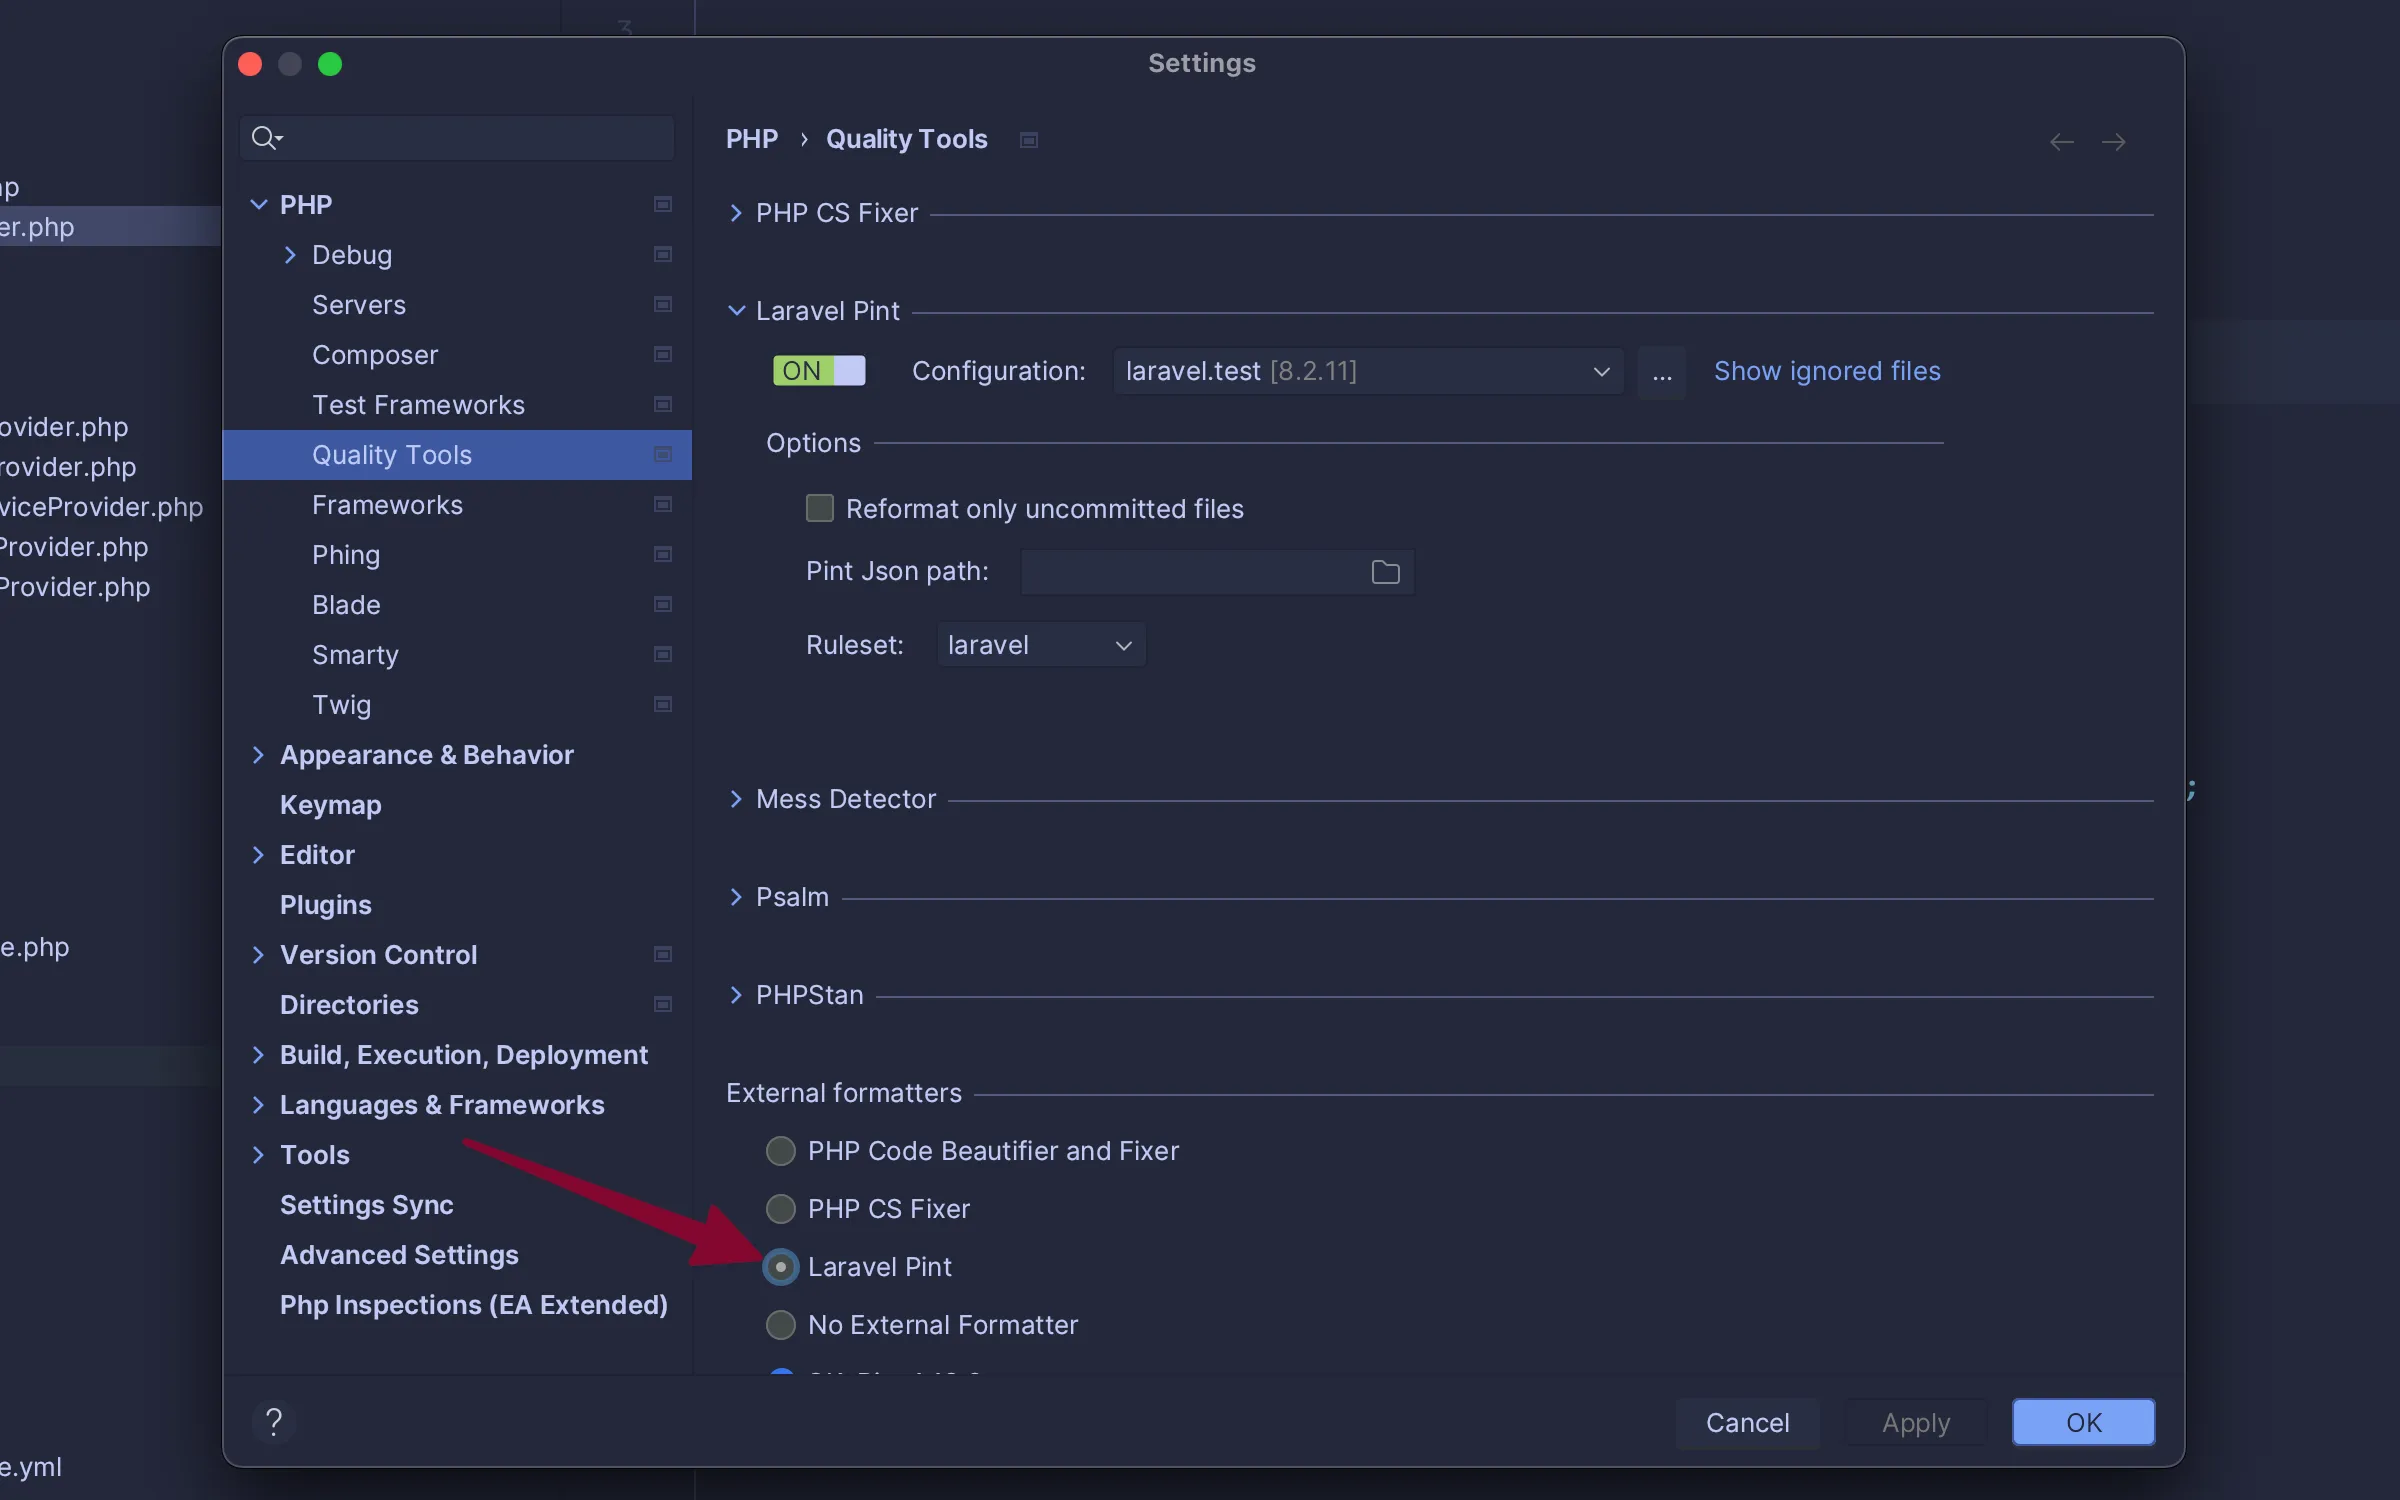Navigate back with the left arrow icon
The width and height of the screenshot is (2400, 1500).
click(x=2061, y=142)
